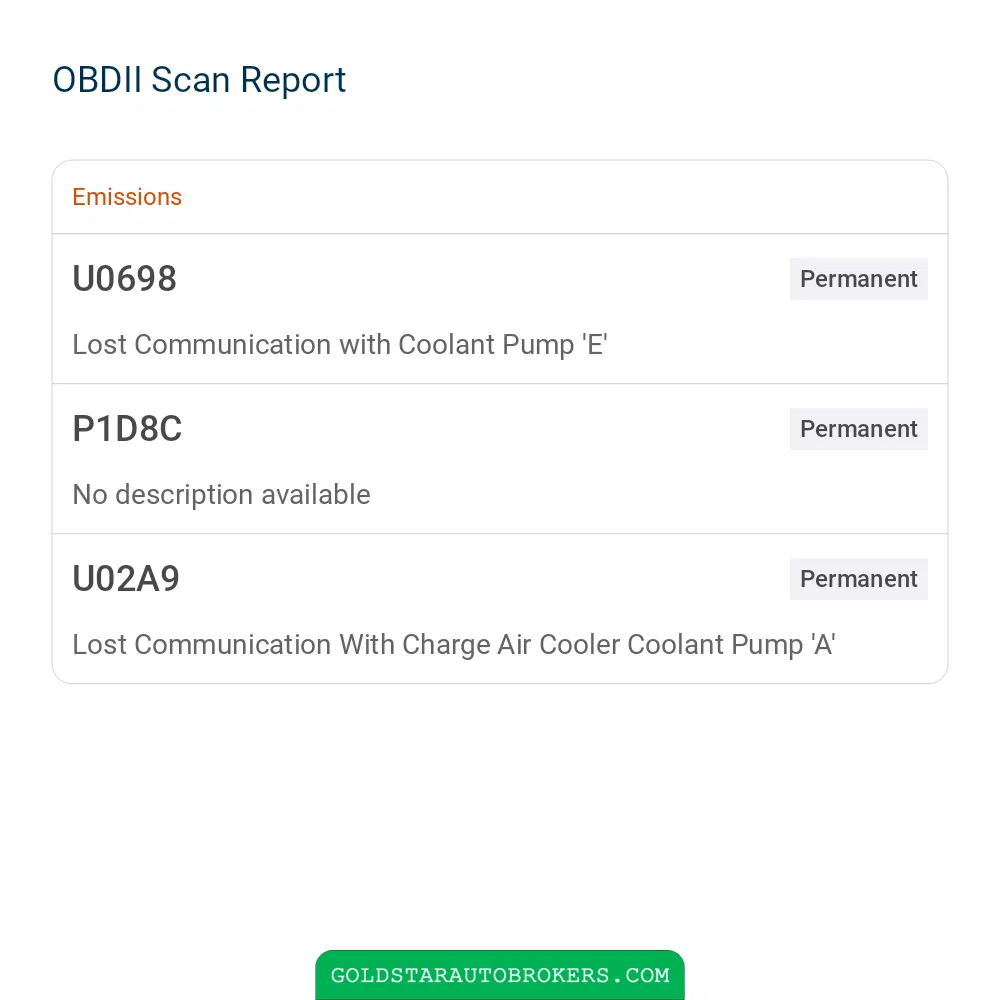This screenshot has width=1000, height=1000.
Task: Select the Emissions section header
Action: point(127,197)
